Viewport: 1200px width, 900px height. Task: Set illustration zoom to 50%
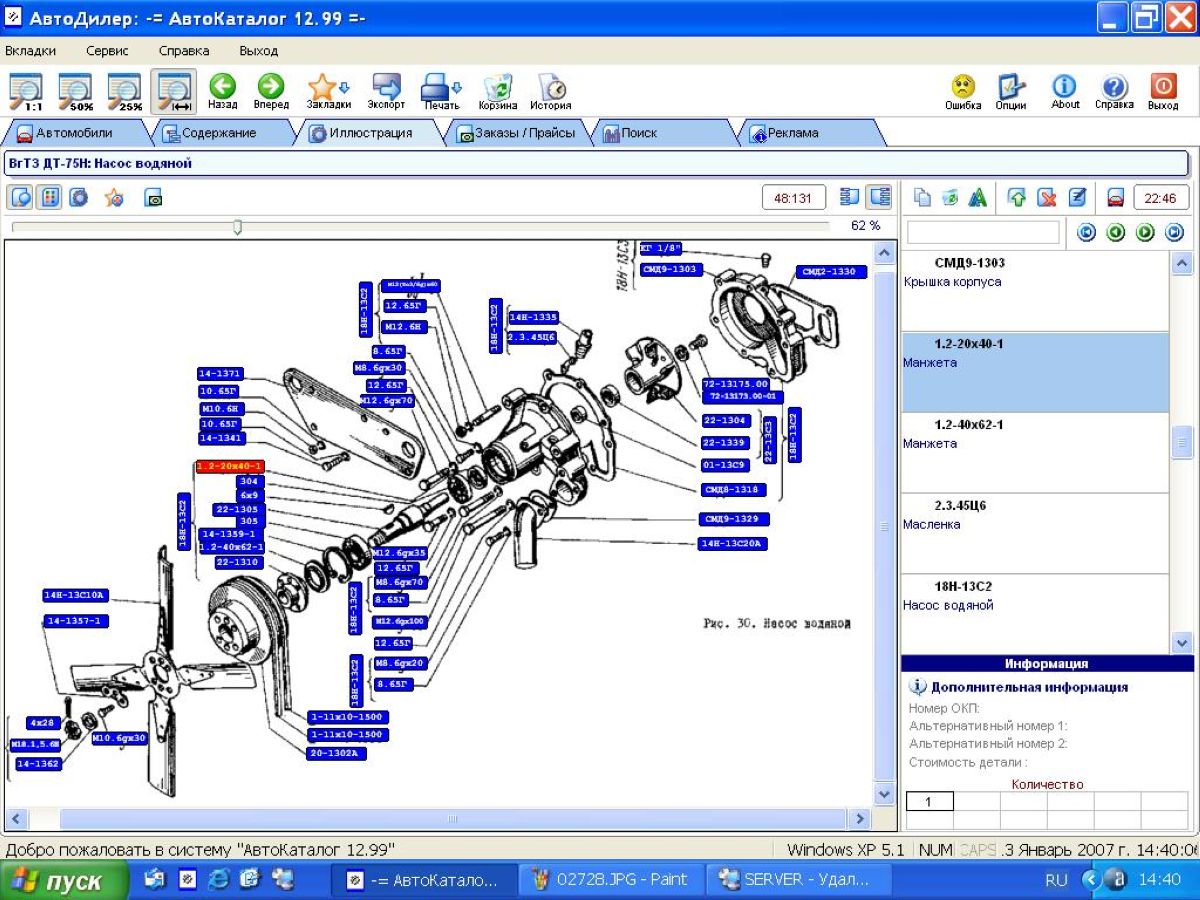point(75,92)
